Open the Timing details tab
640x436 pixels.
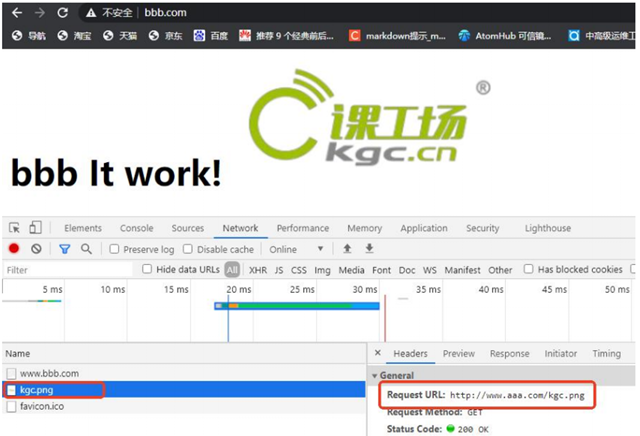pos(607,354)
